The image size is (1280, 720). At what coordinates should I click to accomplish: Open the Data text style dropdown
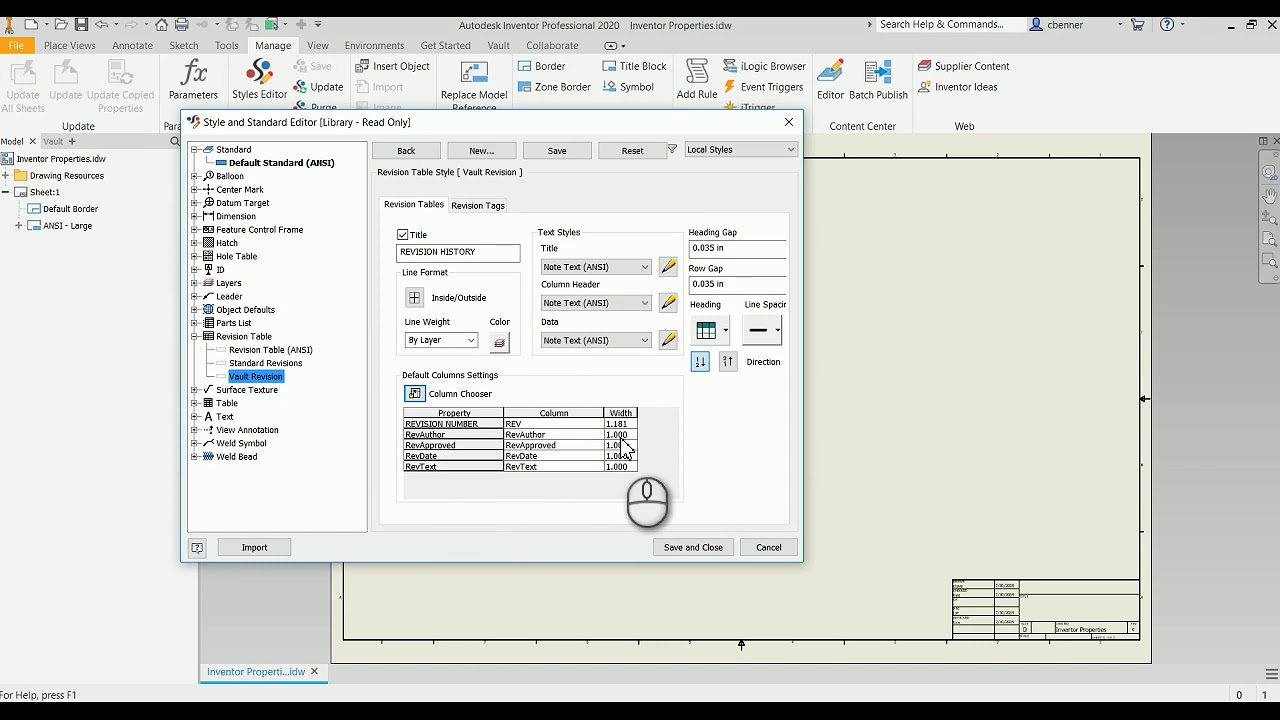(596, 340)
